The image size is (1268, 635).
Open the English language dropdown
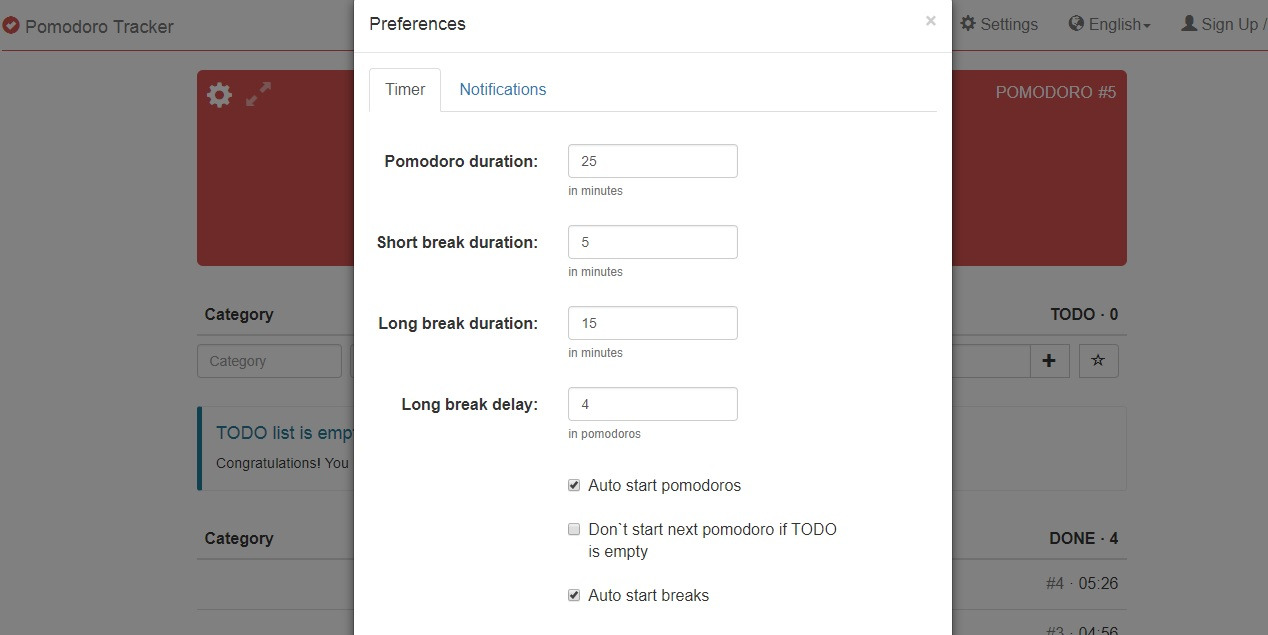pos(1118,24)
